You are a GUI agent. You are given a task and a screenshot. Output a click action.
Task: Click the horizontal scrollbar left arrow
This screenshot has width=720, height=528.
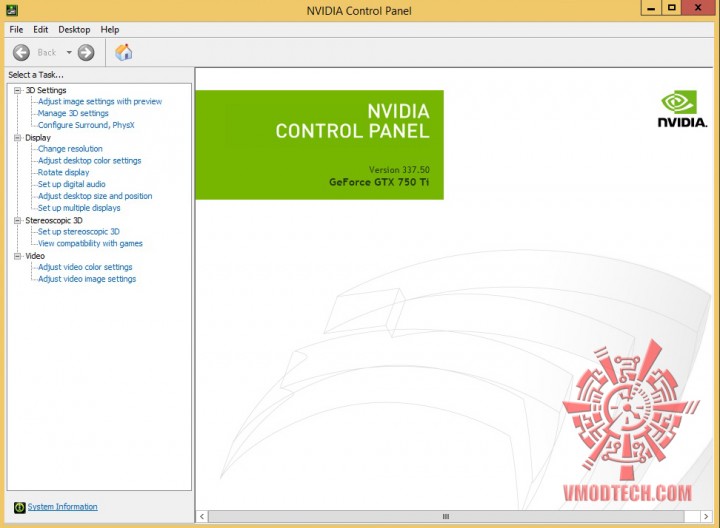click(202, 517)
